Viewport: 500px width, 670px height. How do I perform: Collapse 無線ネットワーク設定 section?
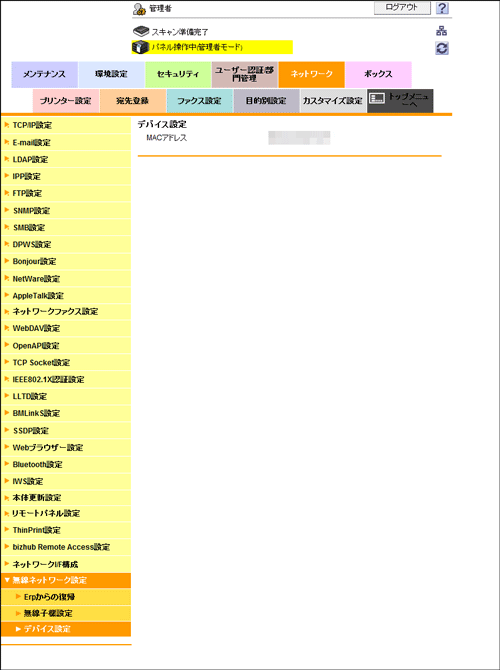(66, 581)
